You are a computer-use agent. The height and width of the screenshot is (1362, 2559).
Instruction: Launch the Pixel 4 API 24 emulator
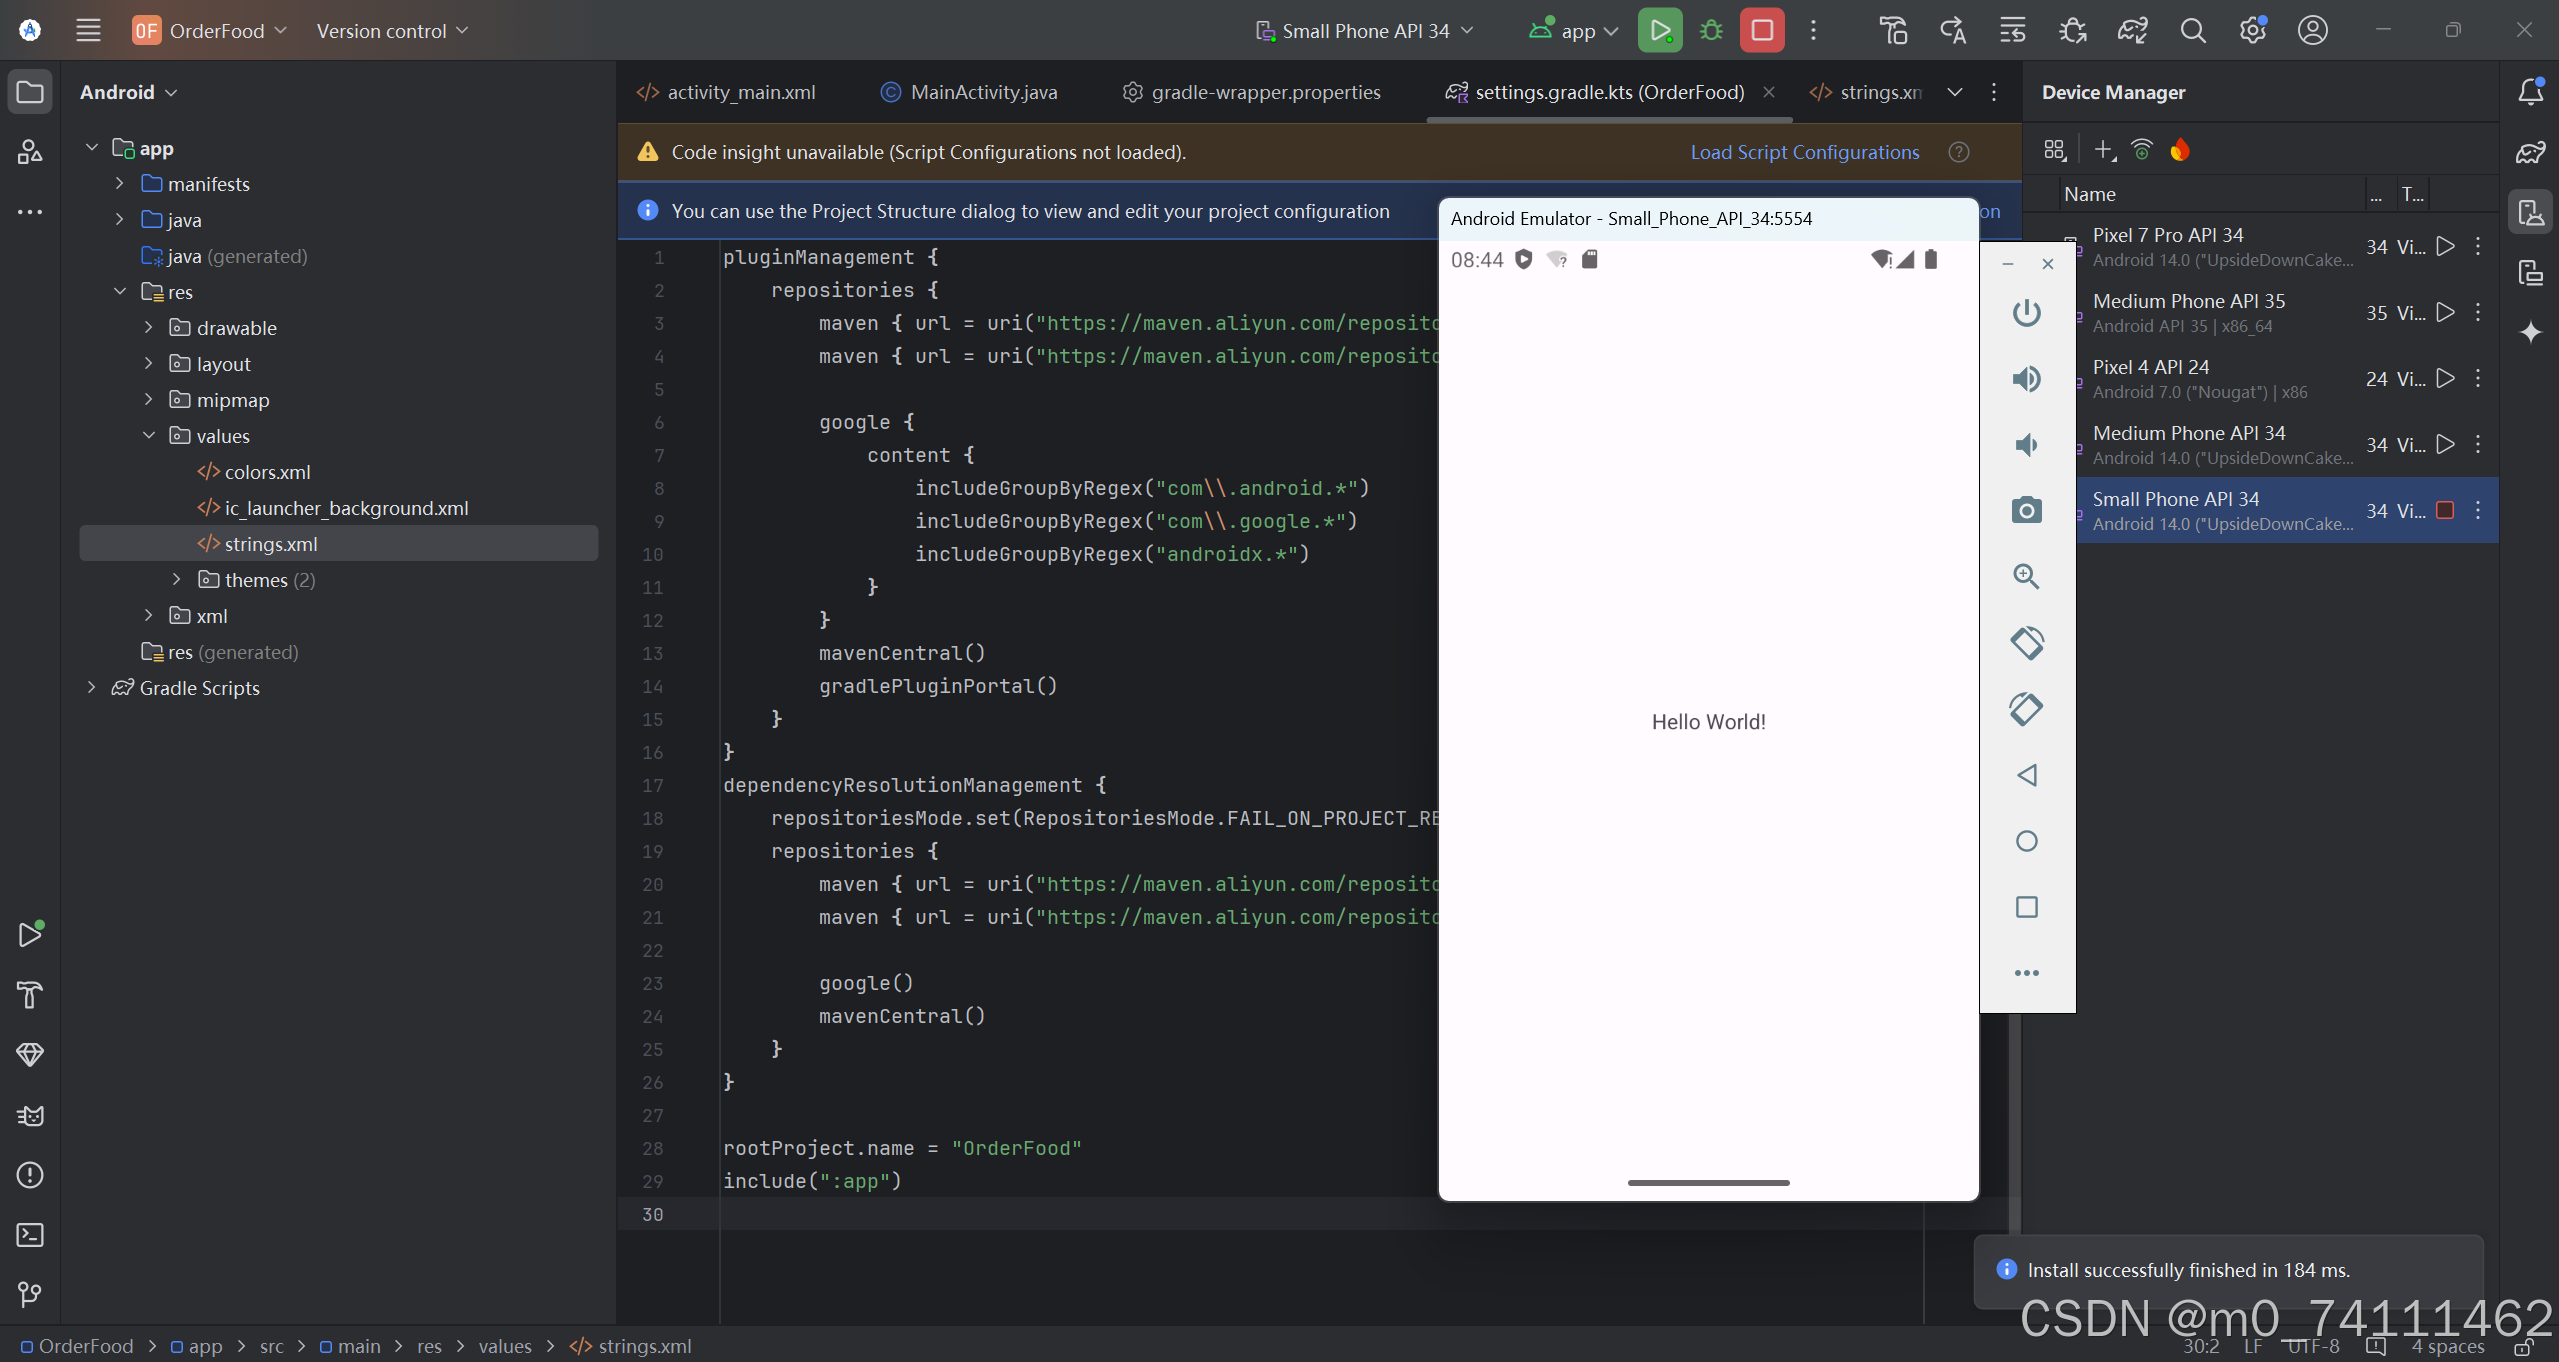[2445, 378]
